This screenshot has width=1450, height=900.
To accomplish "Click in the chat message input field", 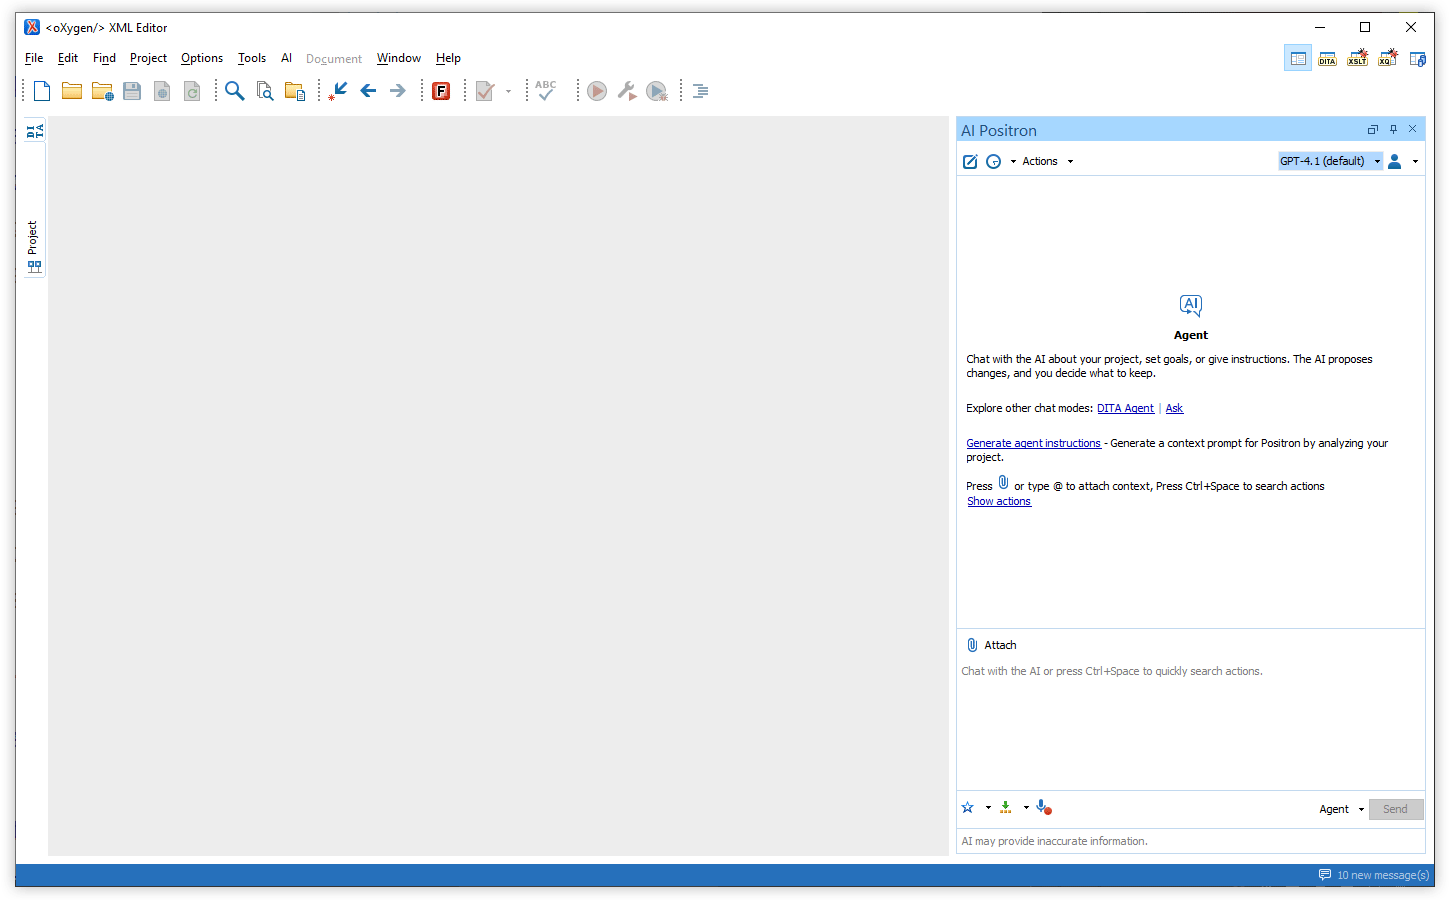I will point(1190,720).
